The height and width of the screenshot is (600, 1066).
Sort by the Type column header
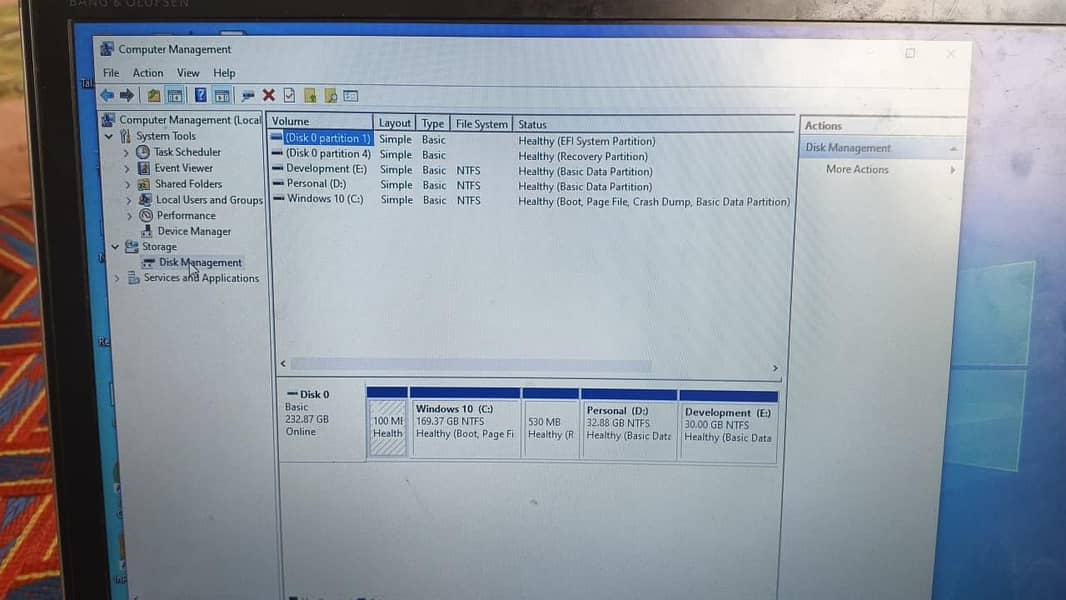432,124
